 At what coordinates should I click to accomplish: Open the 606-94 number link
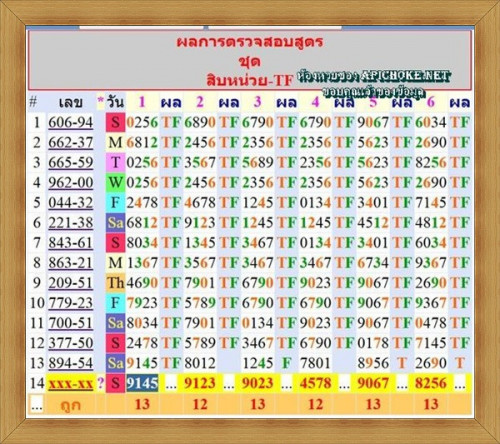[71, 123]
